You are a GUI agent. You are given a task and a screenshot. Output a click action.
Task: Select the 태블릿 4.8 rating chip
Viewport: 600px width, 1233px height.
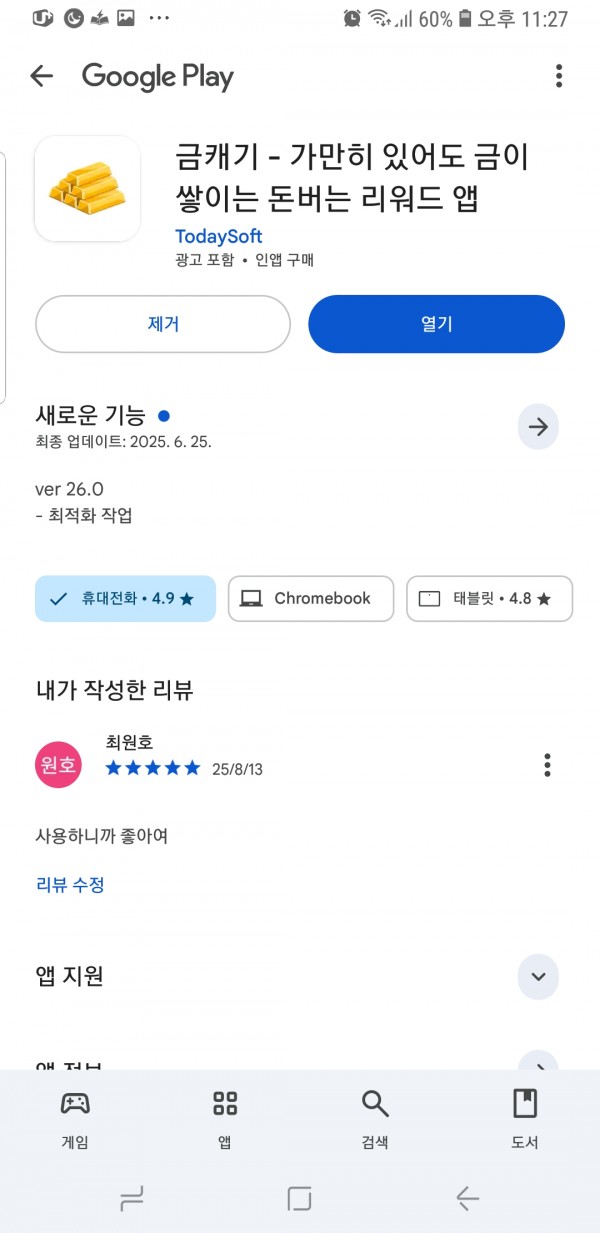tap(490, 599)
